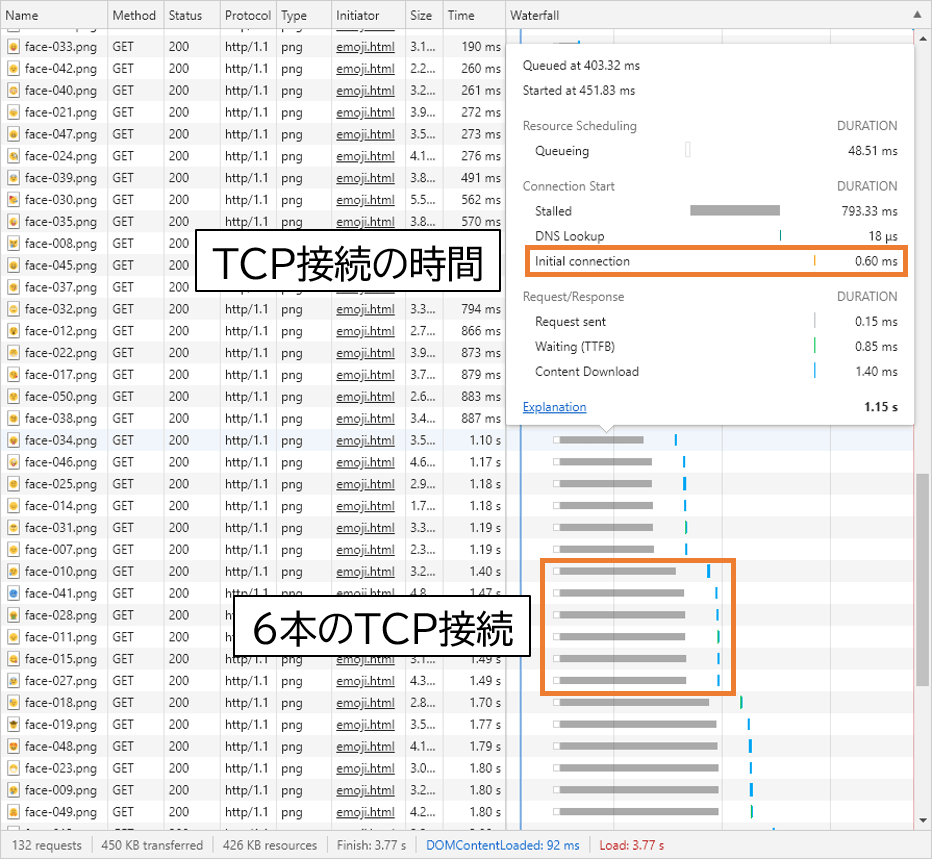Click the face-045.png file icon
The width and height of the screenshot is (932, 859).
[x=13, y=265]
